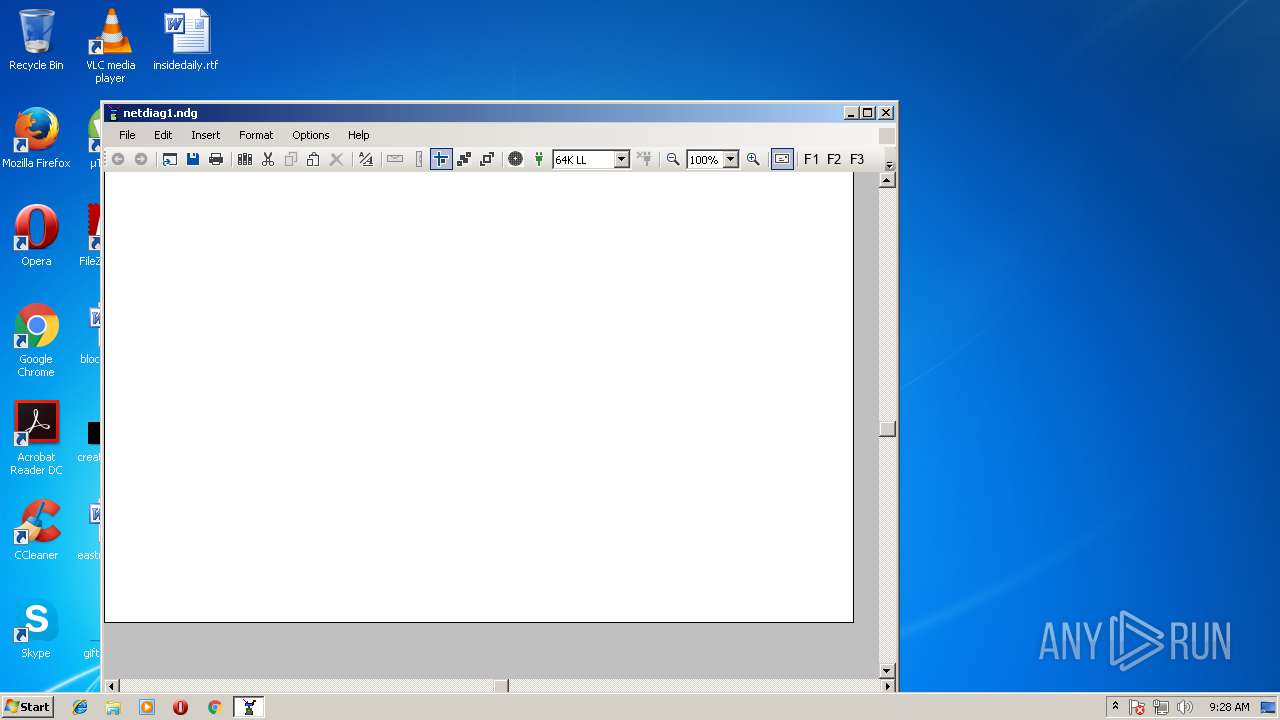Toggle the snap alignment cross icon

point(441,159)
